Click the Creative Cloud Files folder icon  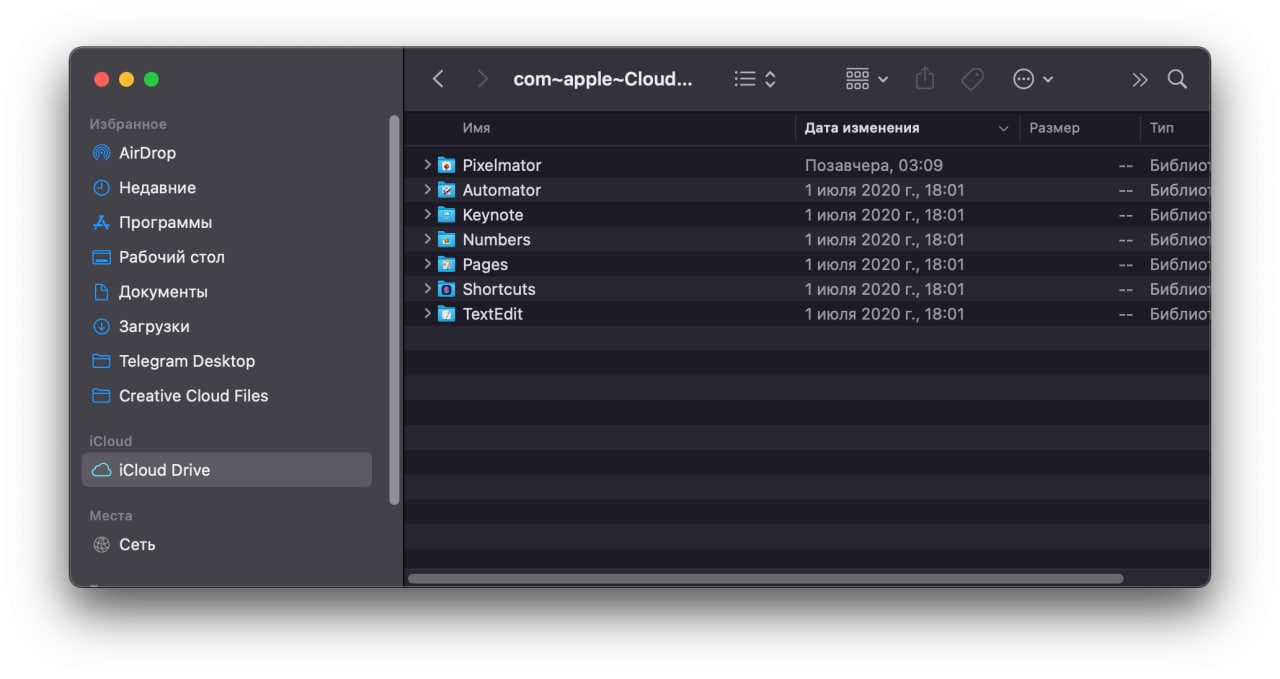pyautogui.click(x=101, y=396)
